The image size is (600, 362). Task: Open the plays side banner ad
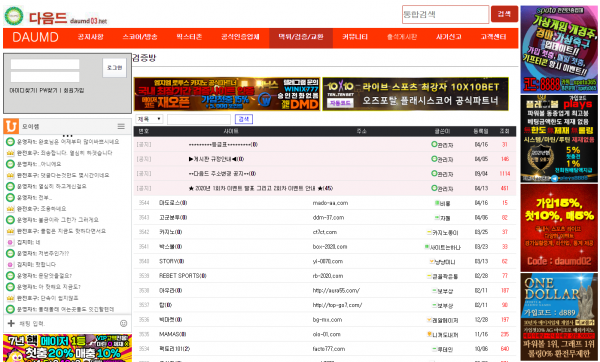[x=559, y=138]
